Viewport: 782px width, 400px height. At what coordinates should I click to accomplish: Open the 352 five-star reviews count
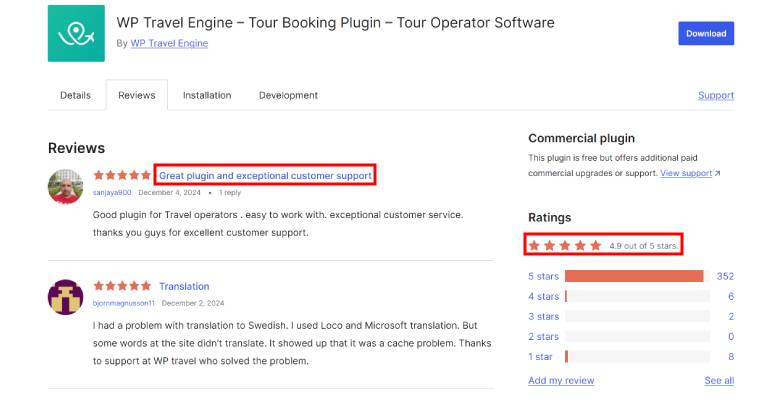point(725,276)
